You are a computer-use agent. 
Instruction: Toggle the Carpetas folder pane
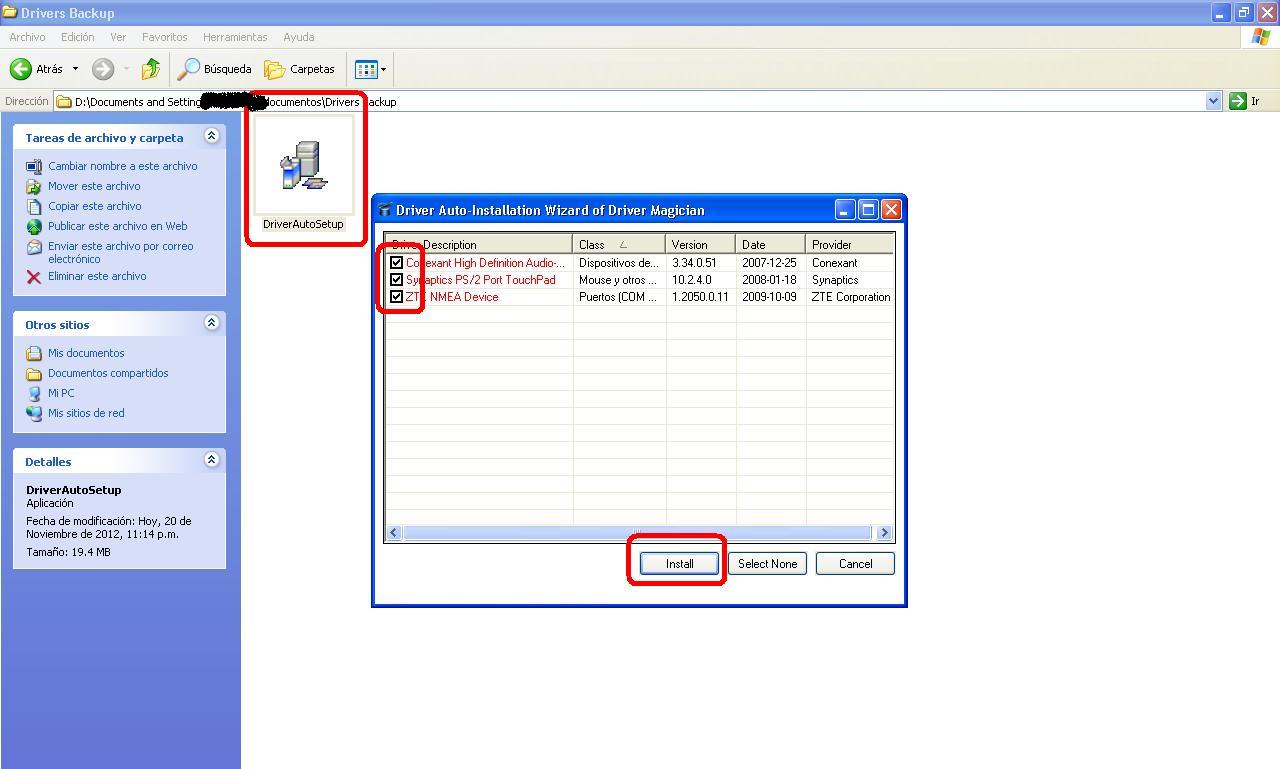[300, 69]
